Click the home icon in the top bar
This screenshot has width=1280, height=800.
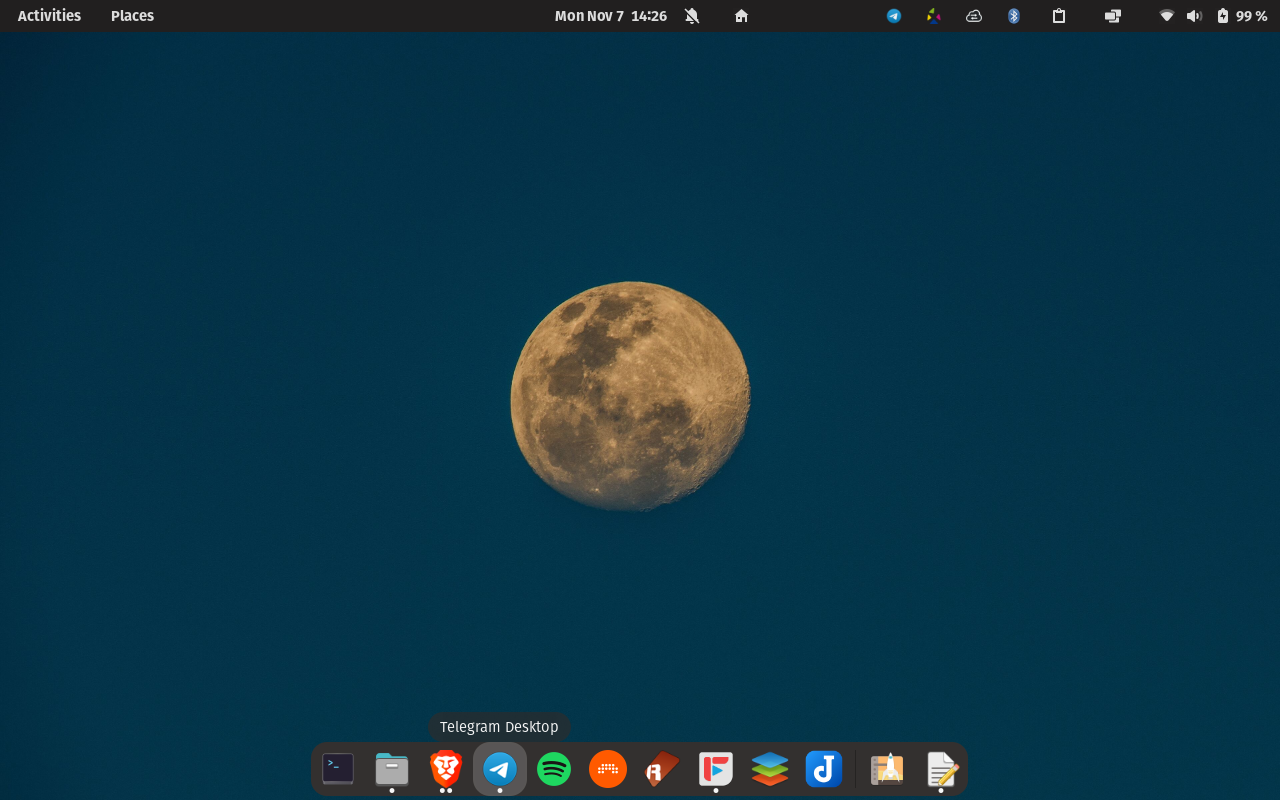coord(741,16)
